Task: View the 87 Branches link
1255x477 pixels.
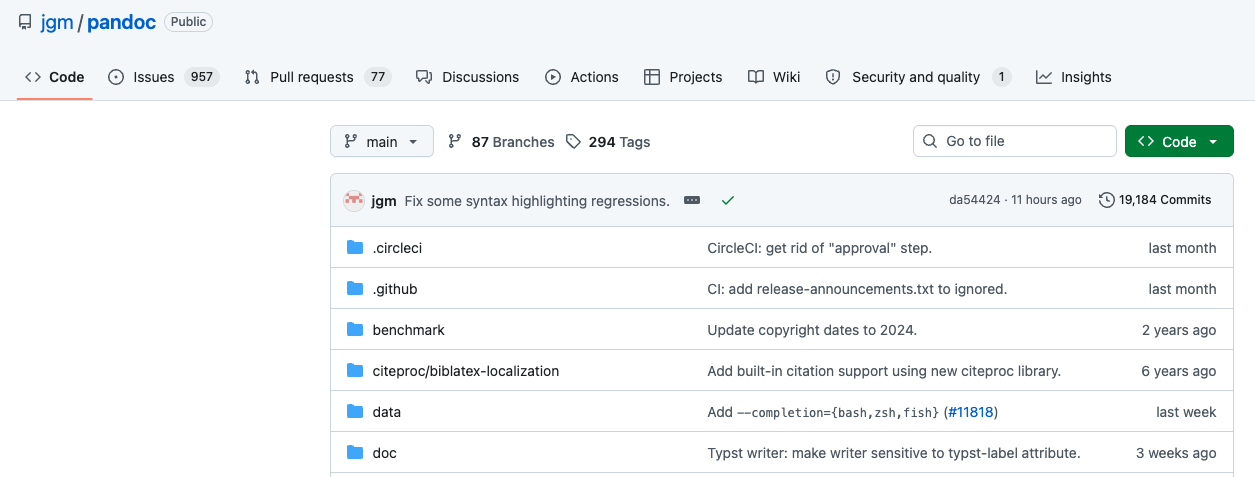Action: (x=501, y=142)
